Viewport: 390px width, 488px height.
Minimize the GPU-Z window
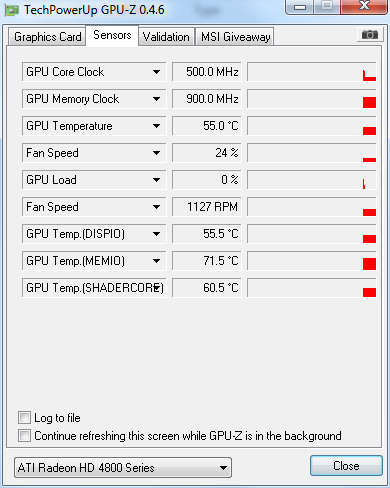pyautogui.click(x=300, y=6)
